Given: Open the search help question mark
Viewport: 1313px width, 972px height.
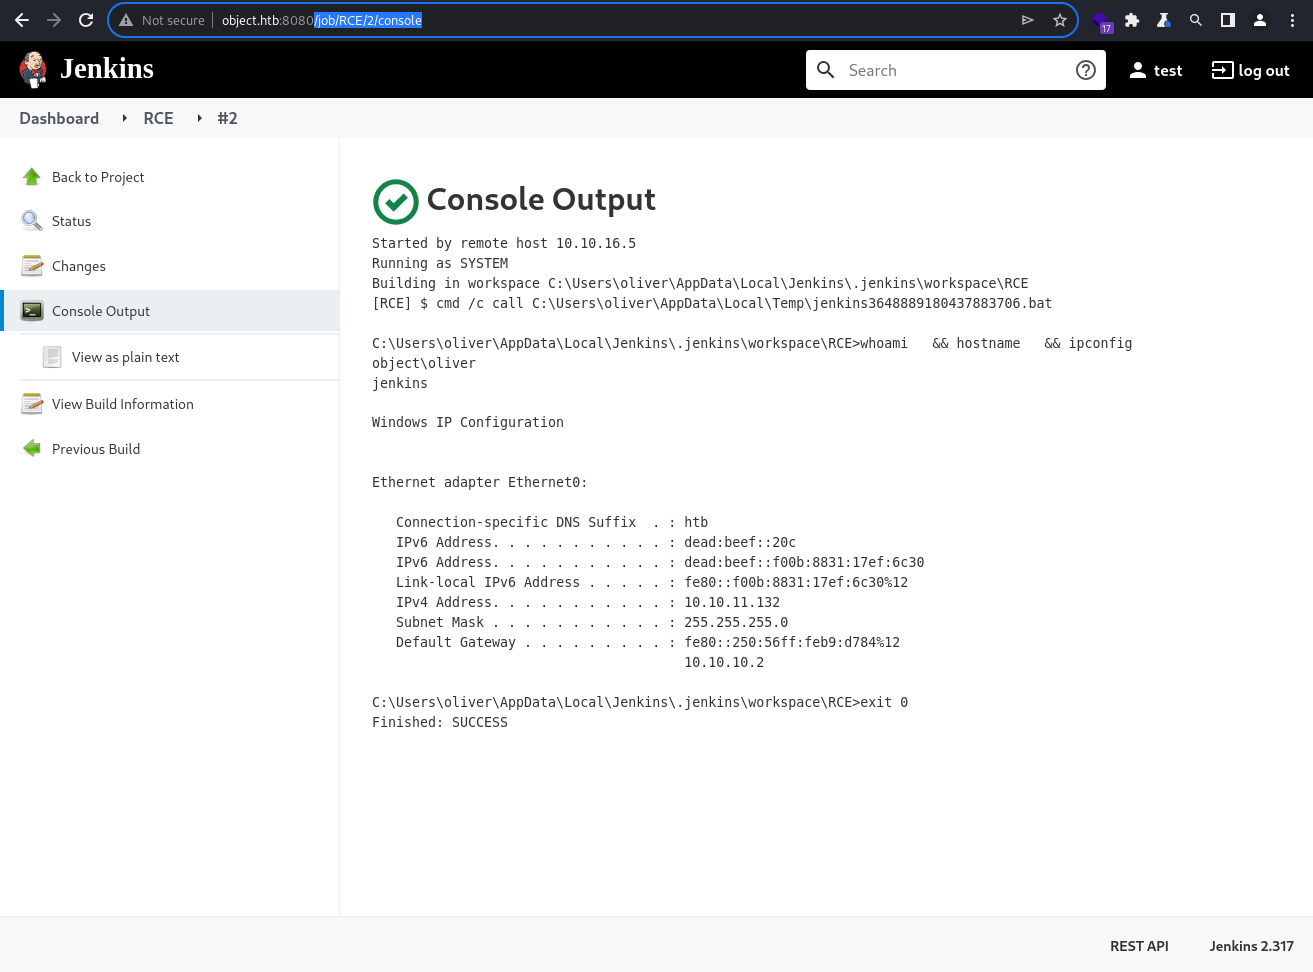Looking at the screenshot, I should 1086,70.
